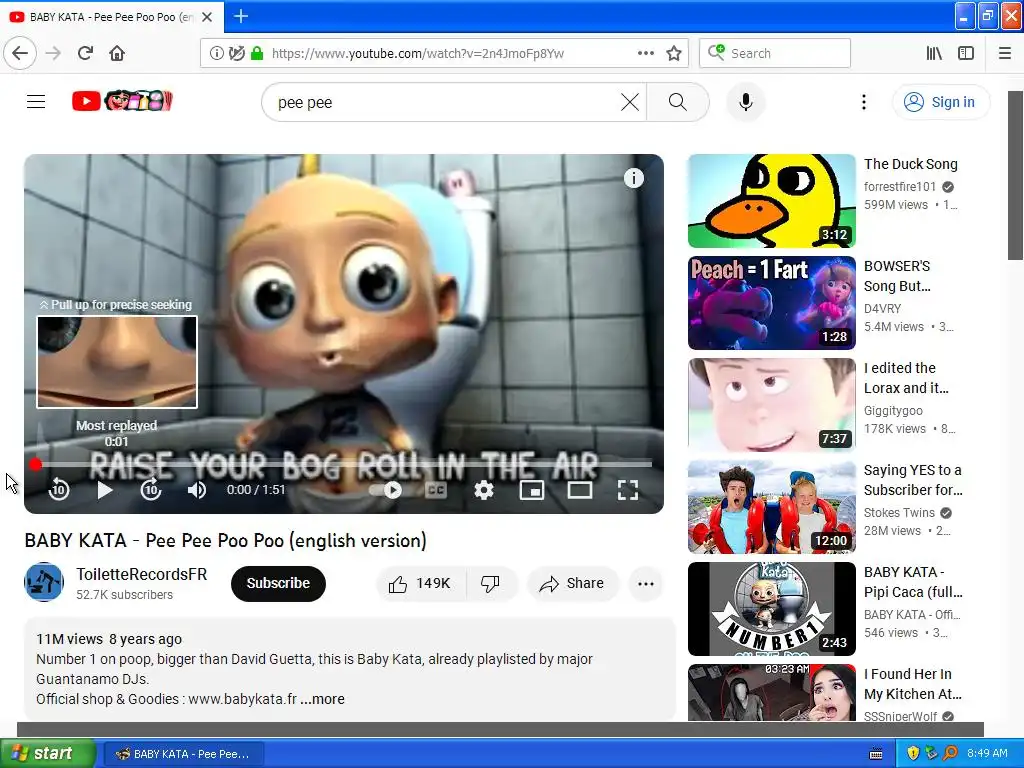Expand description with ...more

point(323,699)
